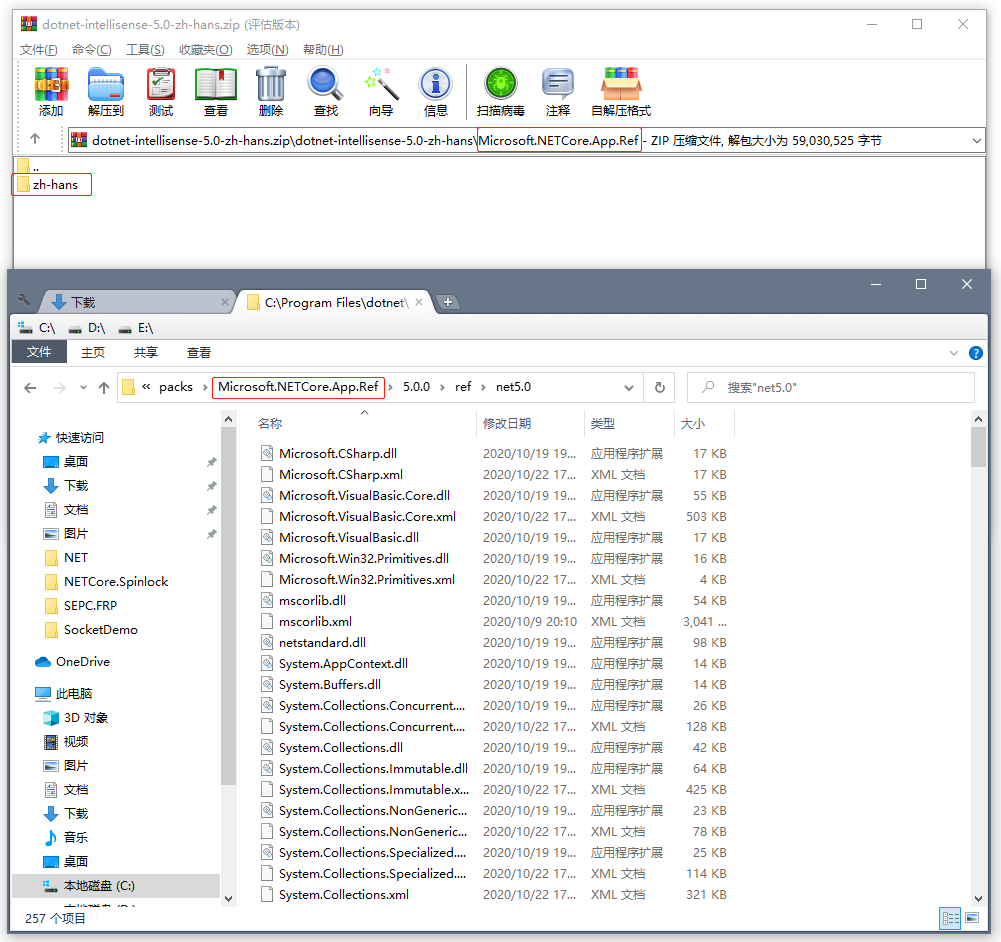1001x942 pixels.
Task: Open WinRAR address path dropdown
Action: tap(976, 140)
